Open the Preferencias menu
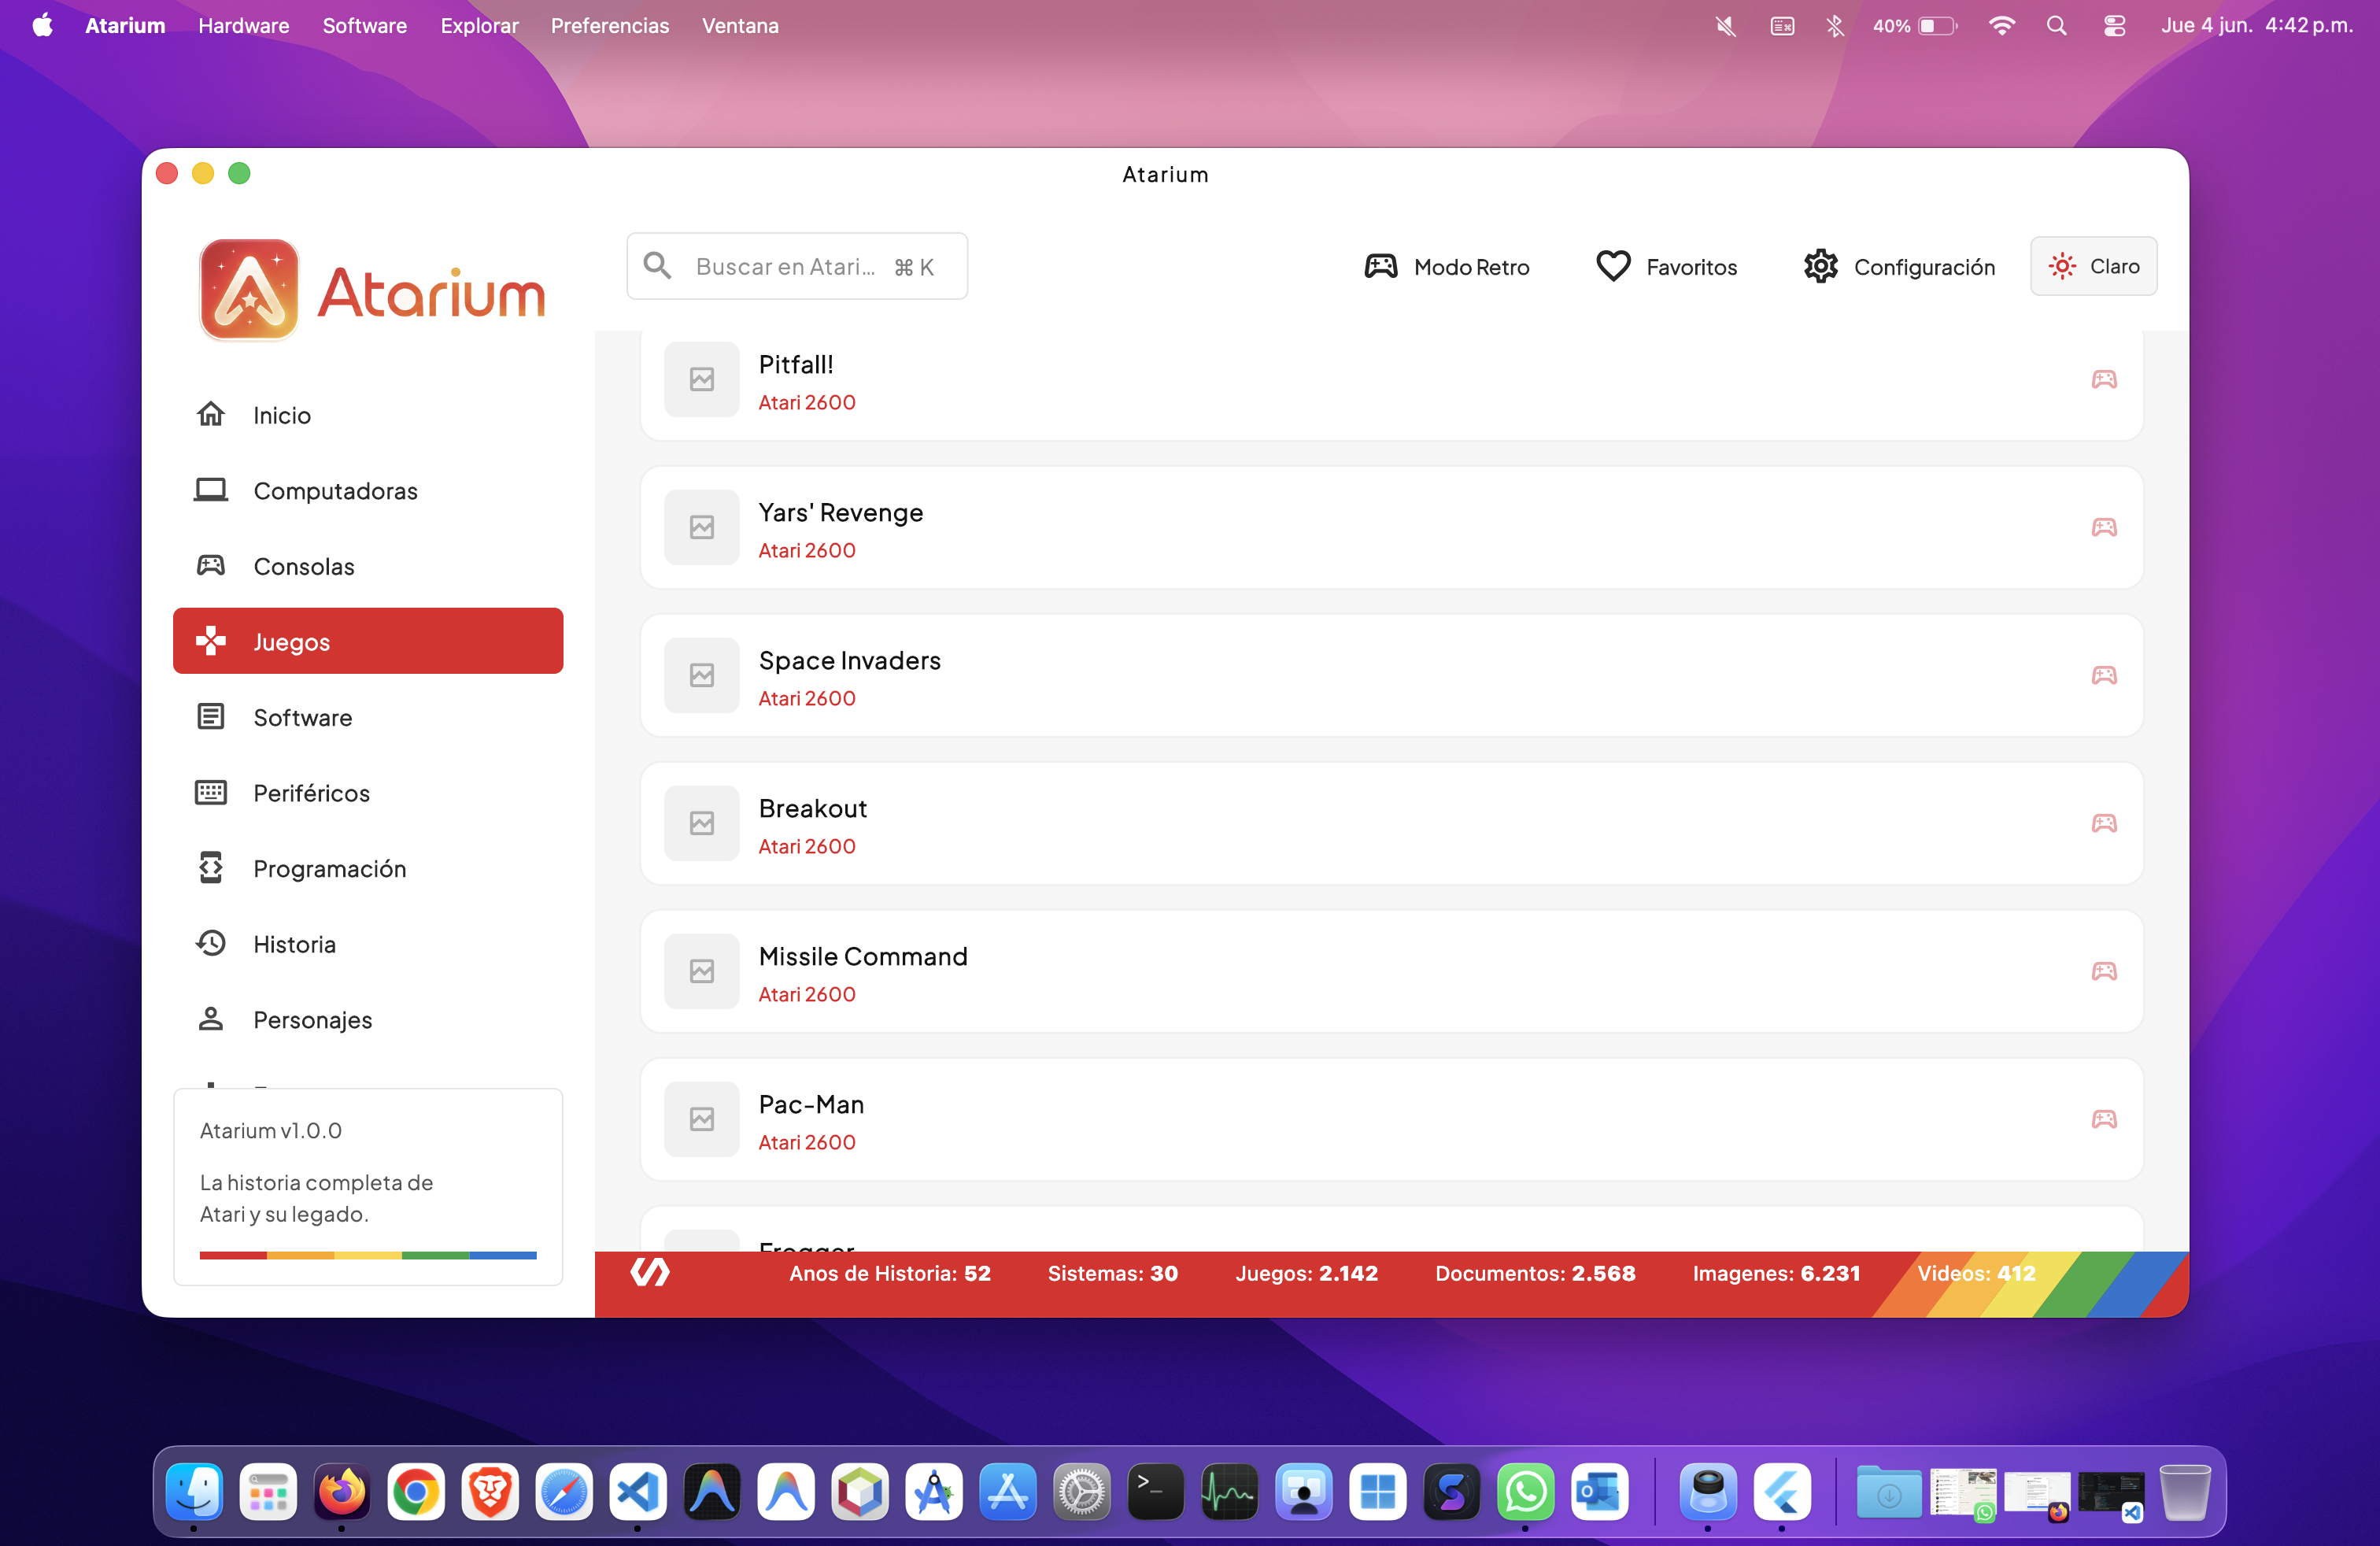 609,25
